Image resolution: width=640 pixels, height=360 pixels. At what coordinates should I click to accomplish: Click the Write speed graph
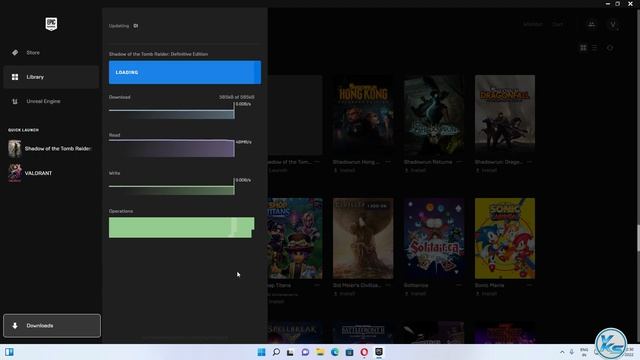point(172,187)
